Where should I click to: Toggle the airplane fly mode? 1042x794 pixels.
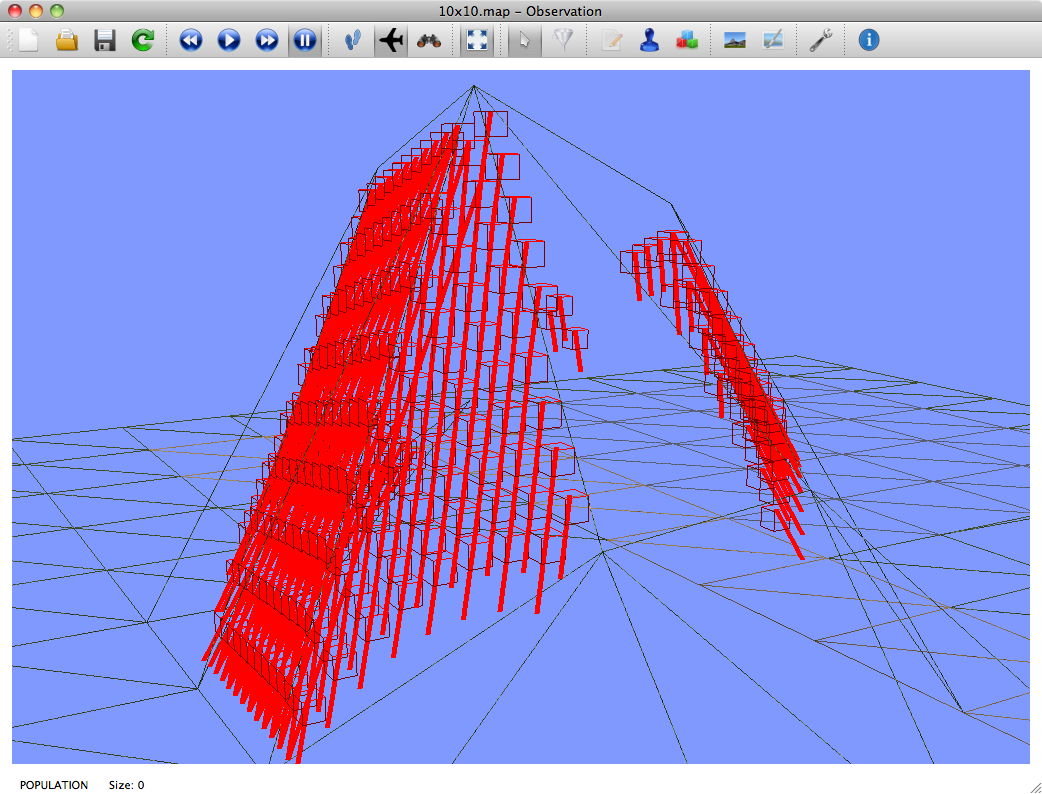click(x=391, y=41)
